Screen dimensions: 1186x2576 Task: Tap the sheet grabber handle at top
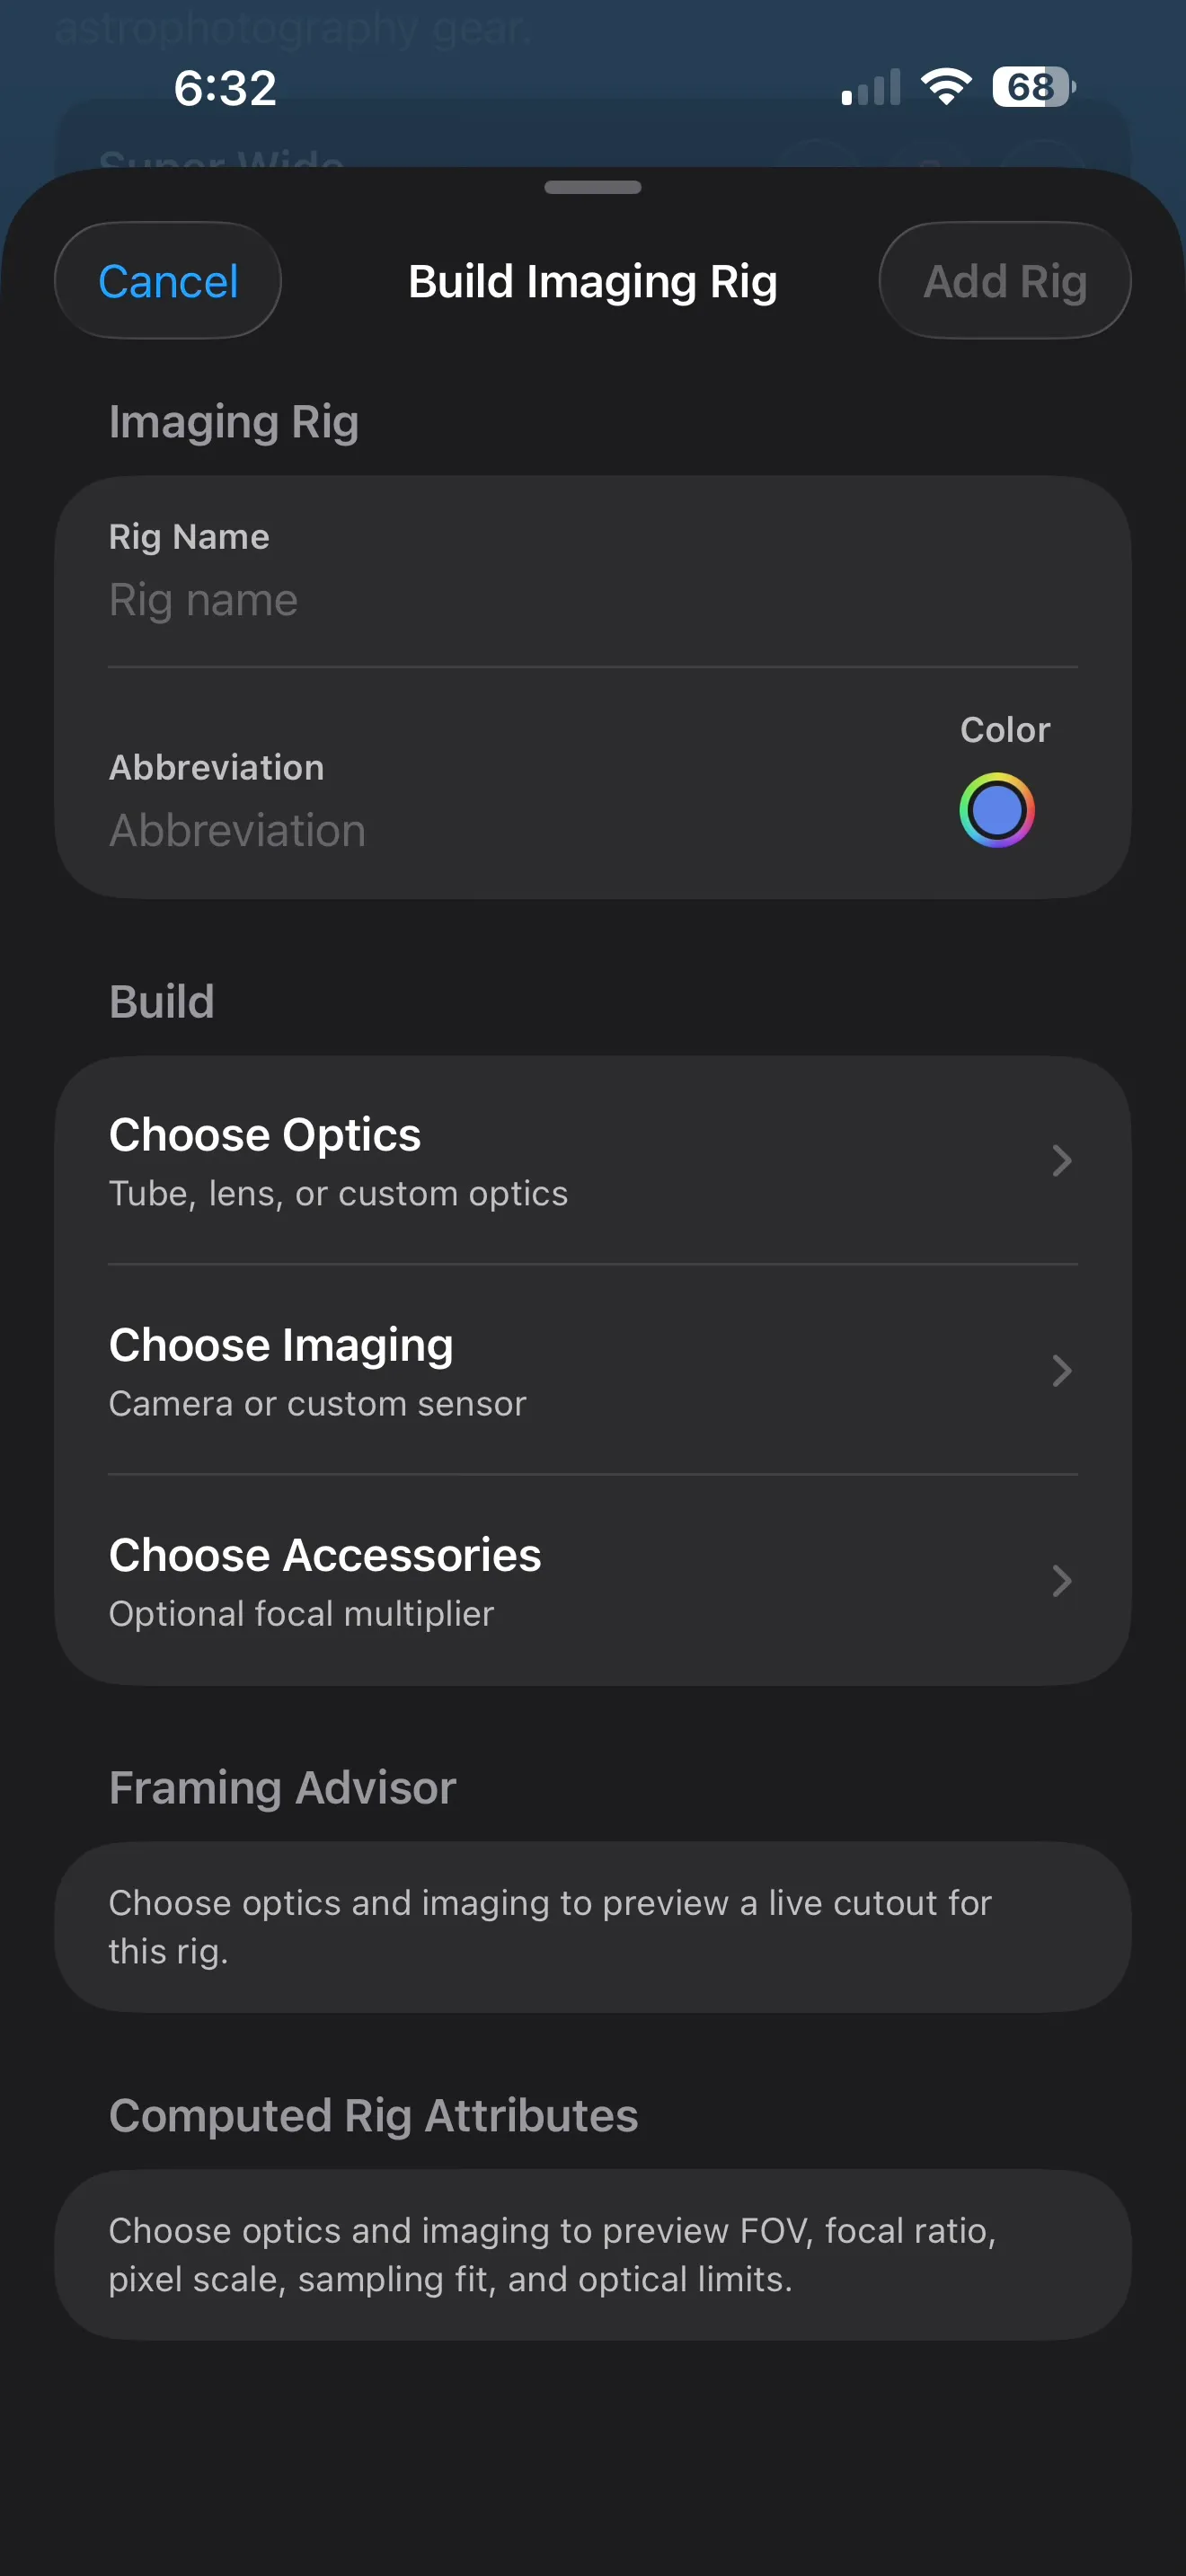(592, 187)
